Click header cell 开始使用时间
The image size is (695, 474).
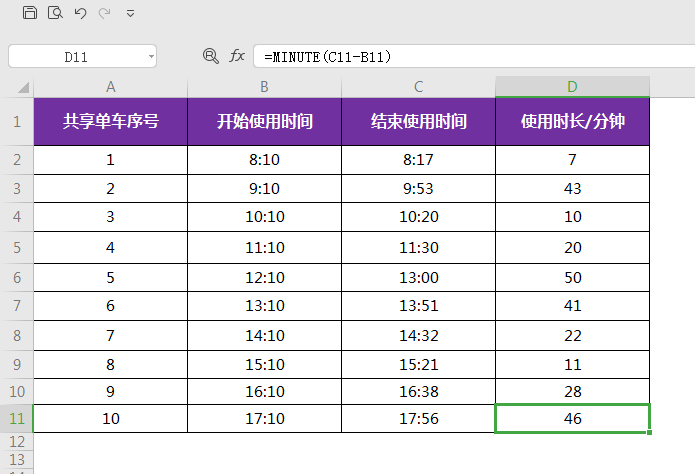pos(264,122)
